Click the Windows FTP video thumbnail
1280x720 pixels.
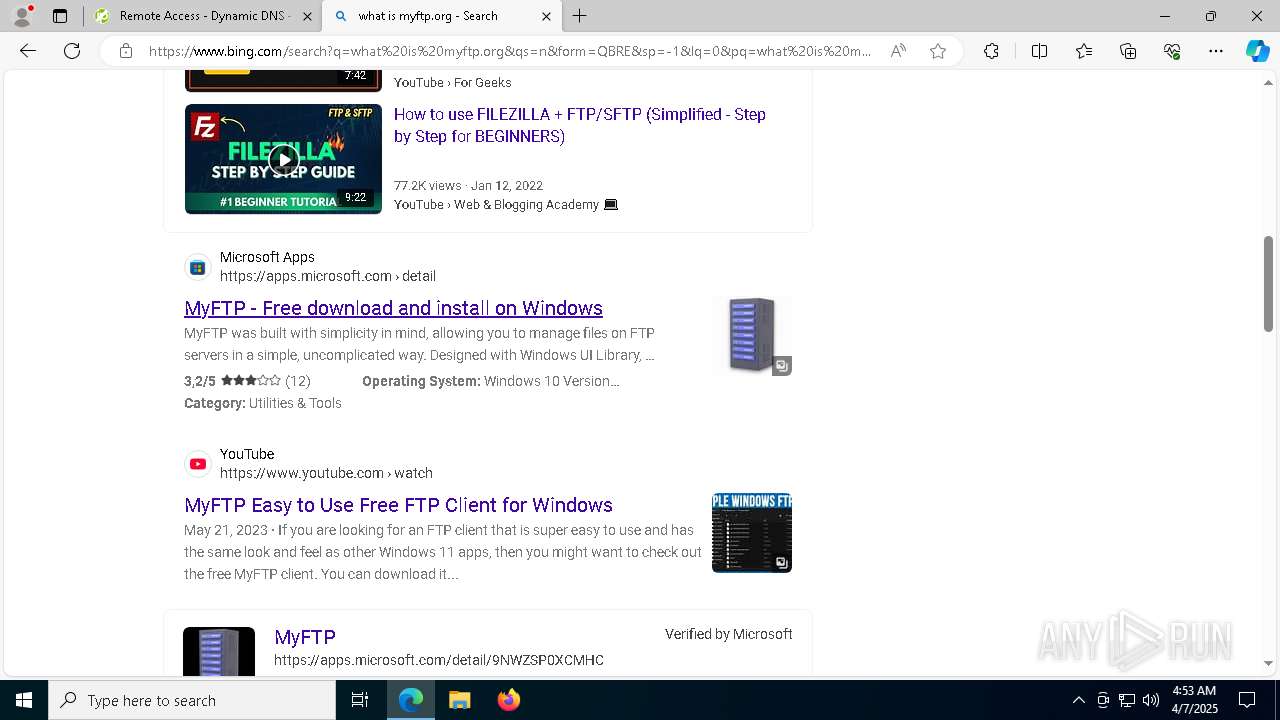751,532
